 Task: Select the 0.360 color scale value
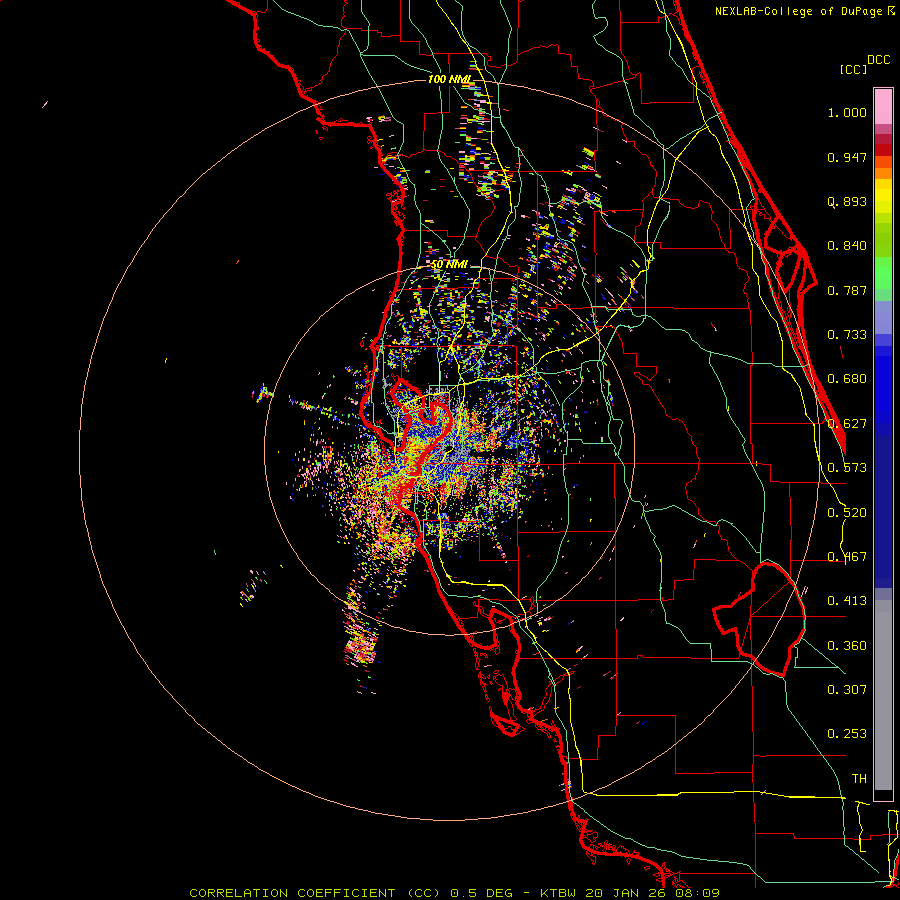(847, 646)
